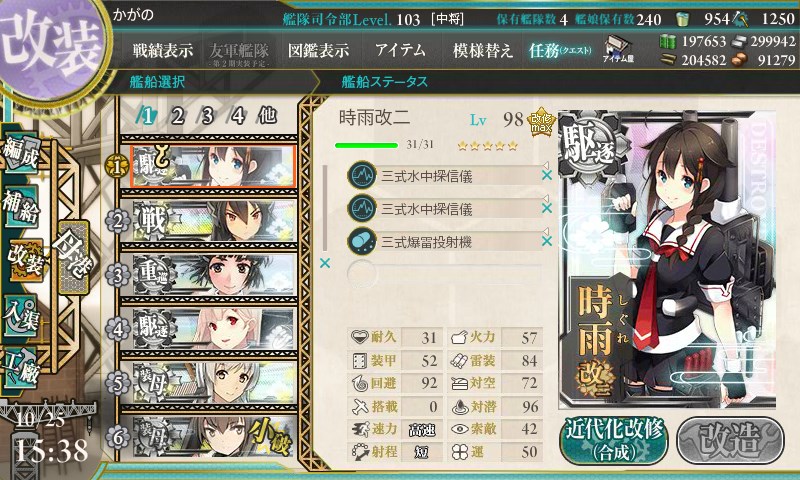Click the 母港 home port icon
The width and height of the screenshot is (800, 480).
pos(73,258)
